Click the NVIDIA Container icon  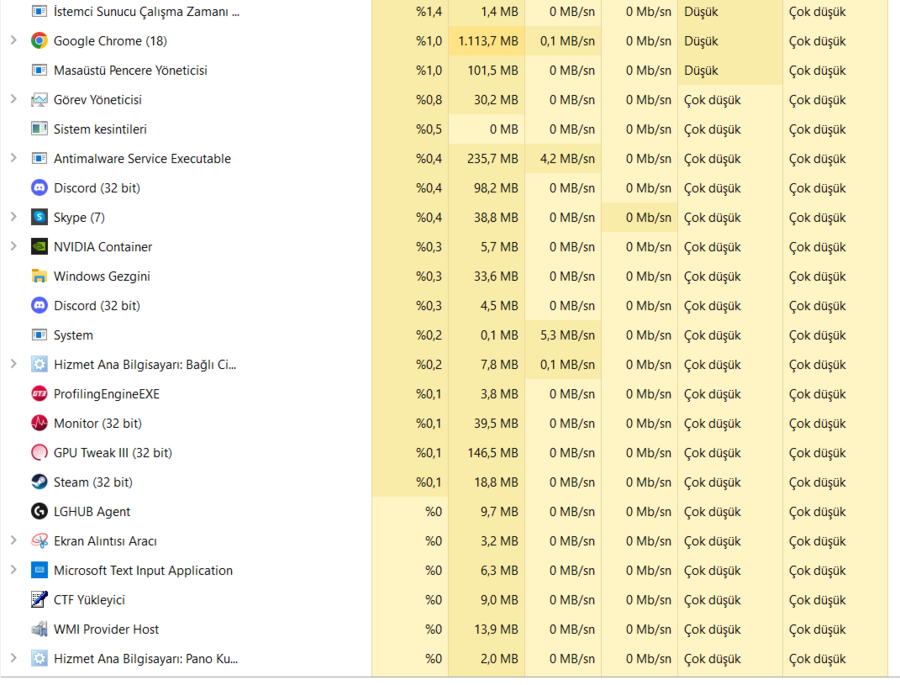click(x=39, y=246)
